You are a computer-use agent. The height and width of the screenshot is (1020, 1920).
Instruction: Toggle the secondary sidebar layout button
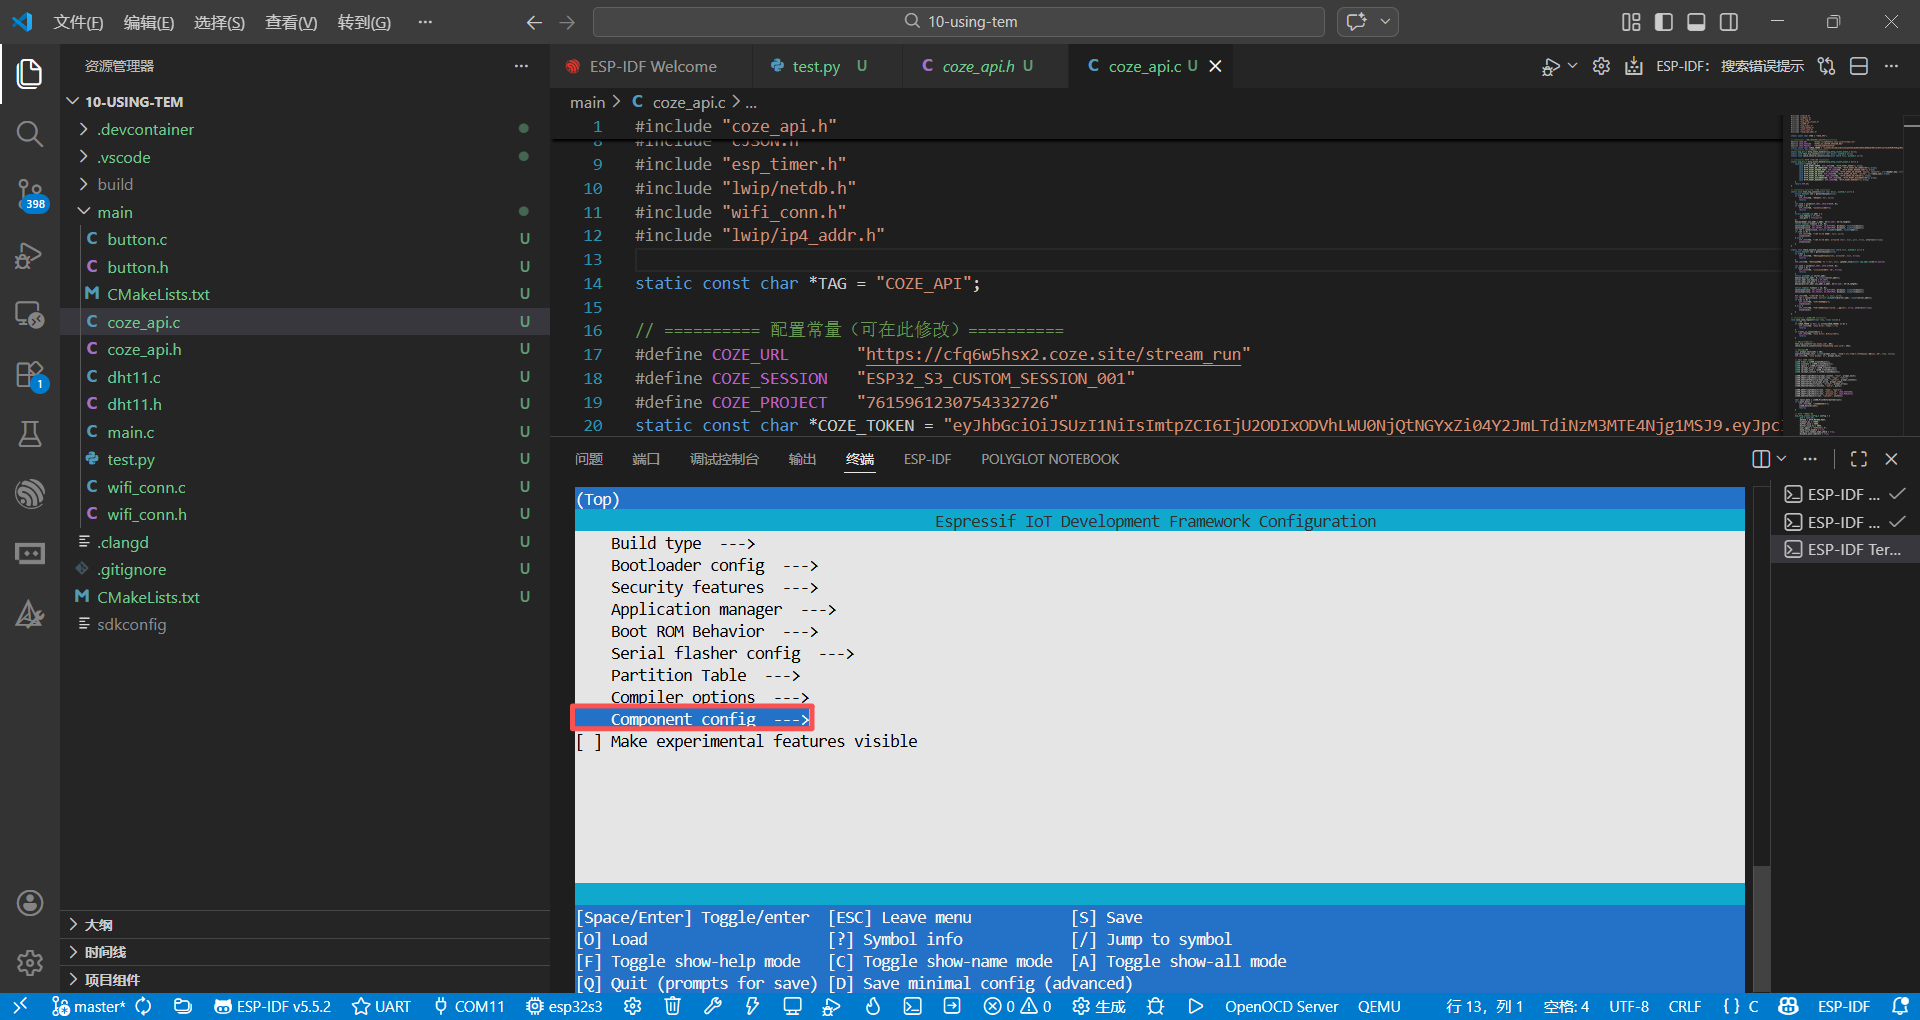(x=1729, y=22)
